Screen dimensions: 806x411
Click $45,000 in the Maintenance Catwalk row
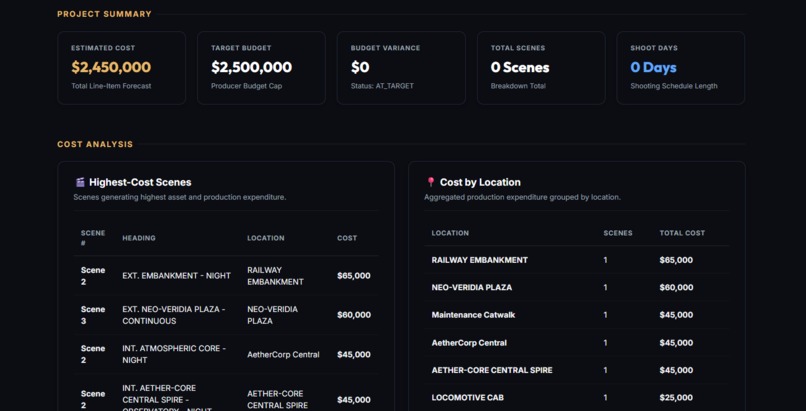pyautogui.click(x=676, y=315)
